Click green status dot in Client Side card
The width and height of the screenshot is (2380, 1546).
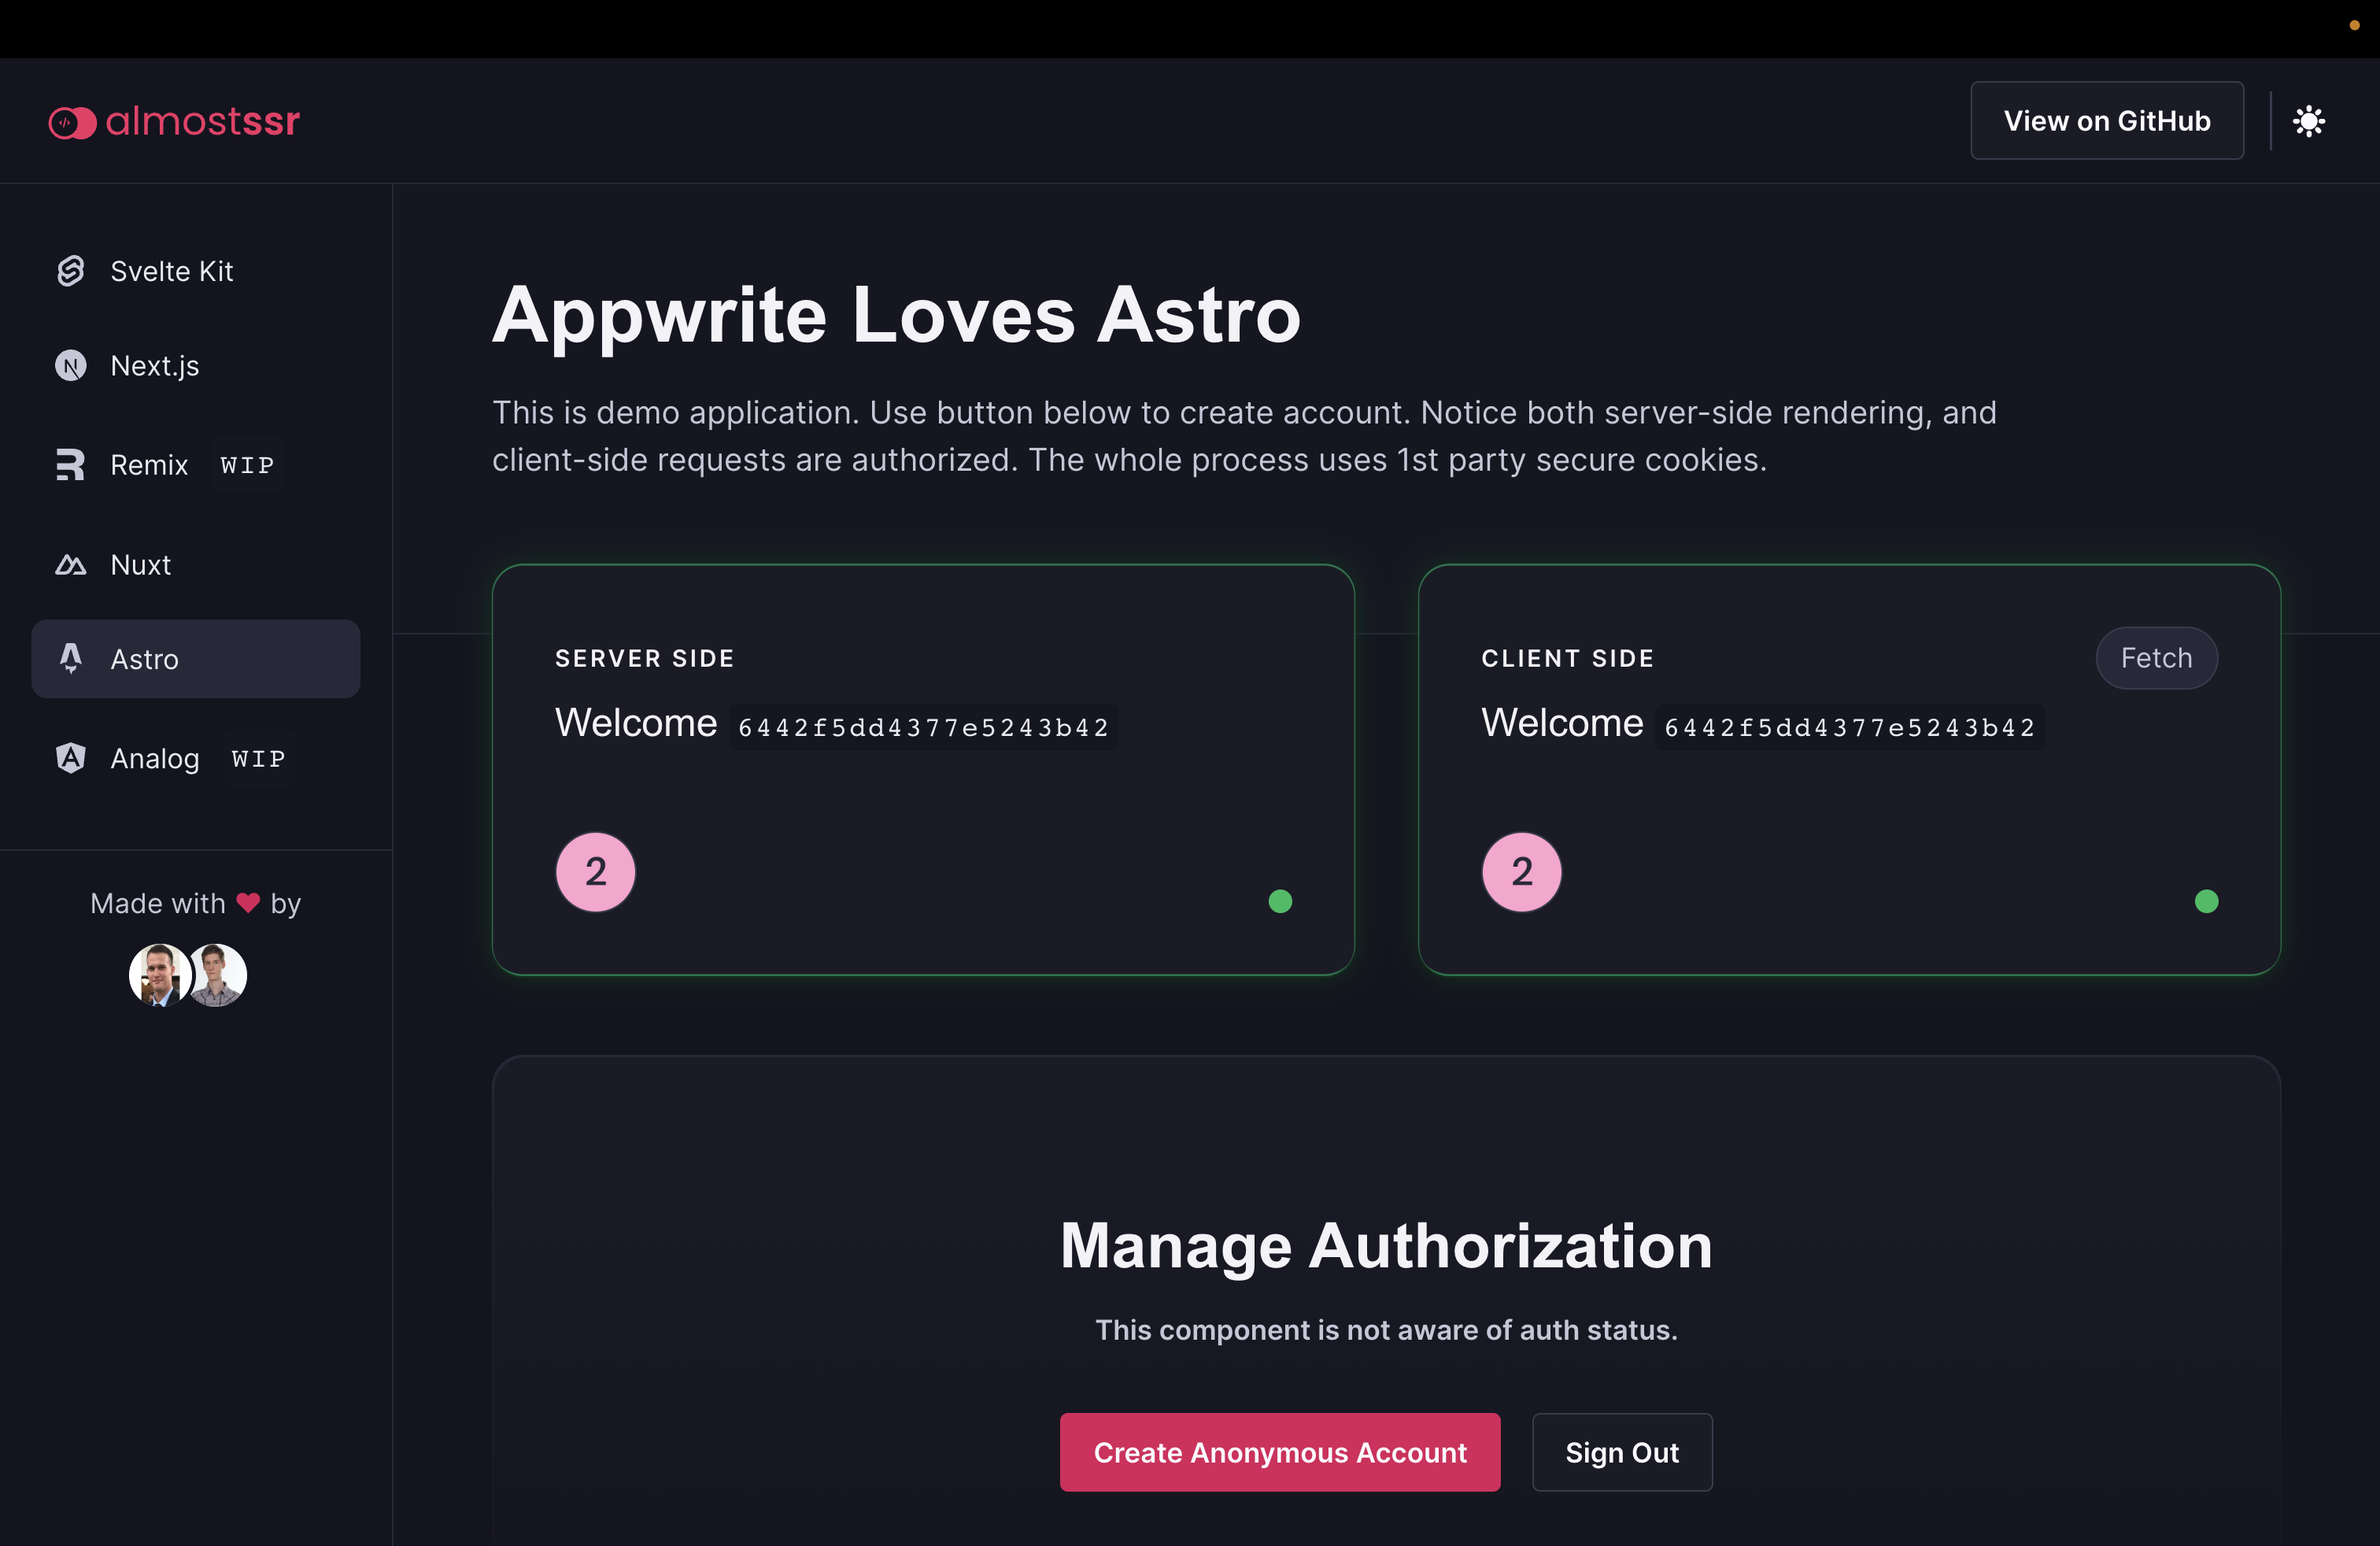[2206, 902]
